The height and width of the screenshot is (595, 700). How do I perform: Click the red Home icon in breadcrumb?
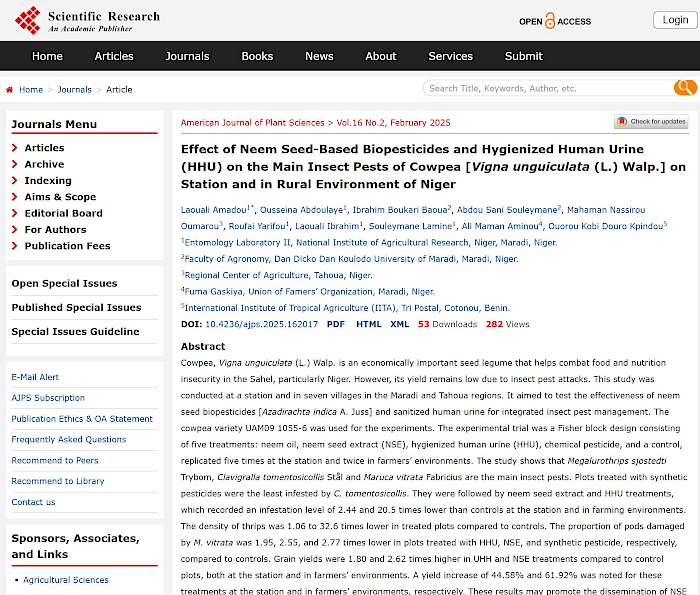(10, 90)
